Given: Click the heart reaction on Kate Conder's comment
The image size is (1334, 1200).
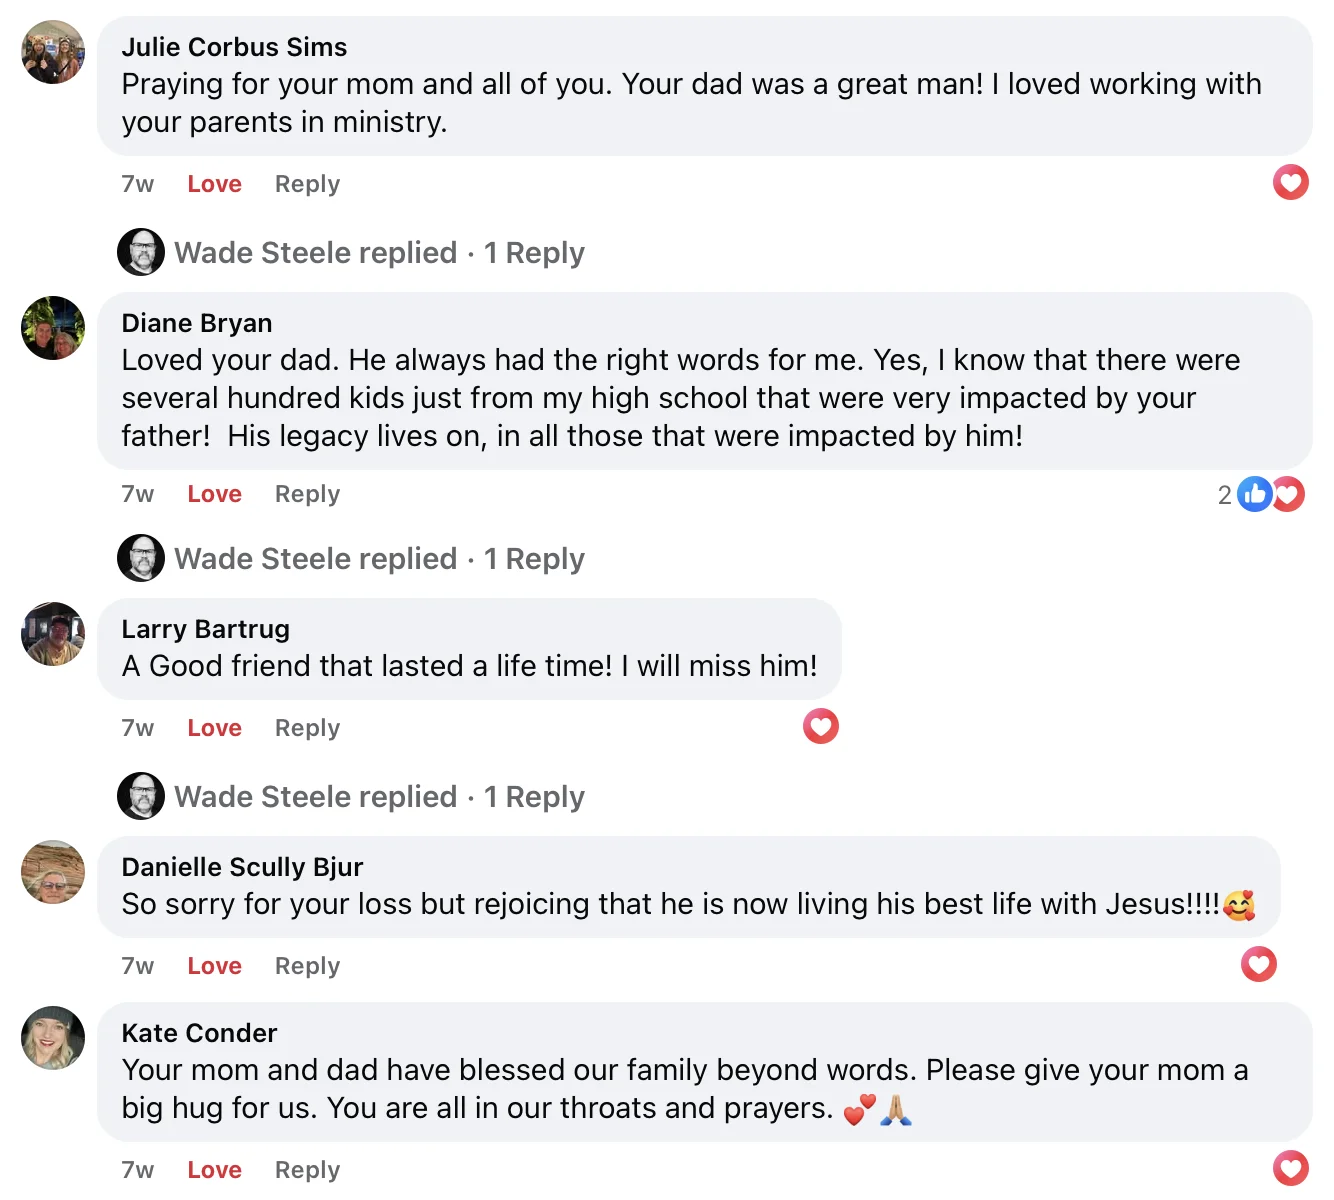Looking at the screenshot, I should (x=1290, y=1168).
